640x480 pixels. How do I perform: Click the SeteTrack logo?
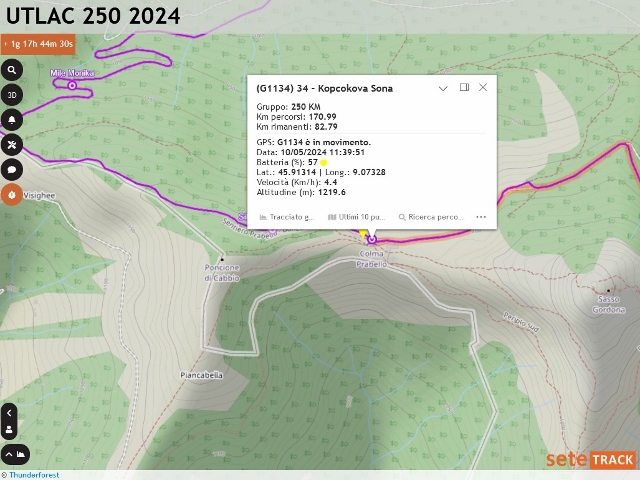[x=591, y=460]
